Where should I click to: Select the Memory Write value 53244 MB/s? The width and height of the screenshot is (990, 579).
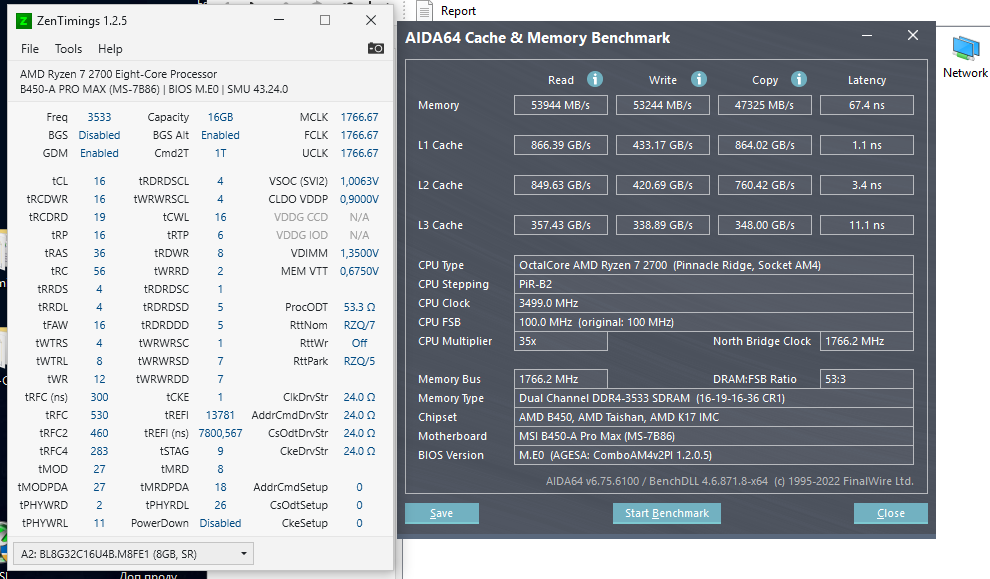point(662,105)
